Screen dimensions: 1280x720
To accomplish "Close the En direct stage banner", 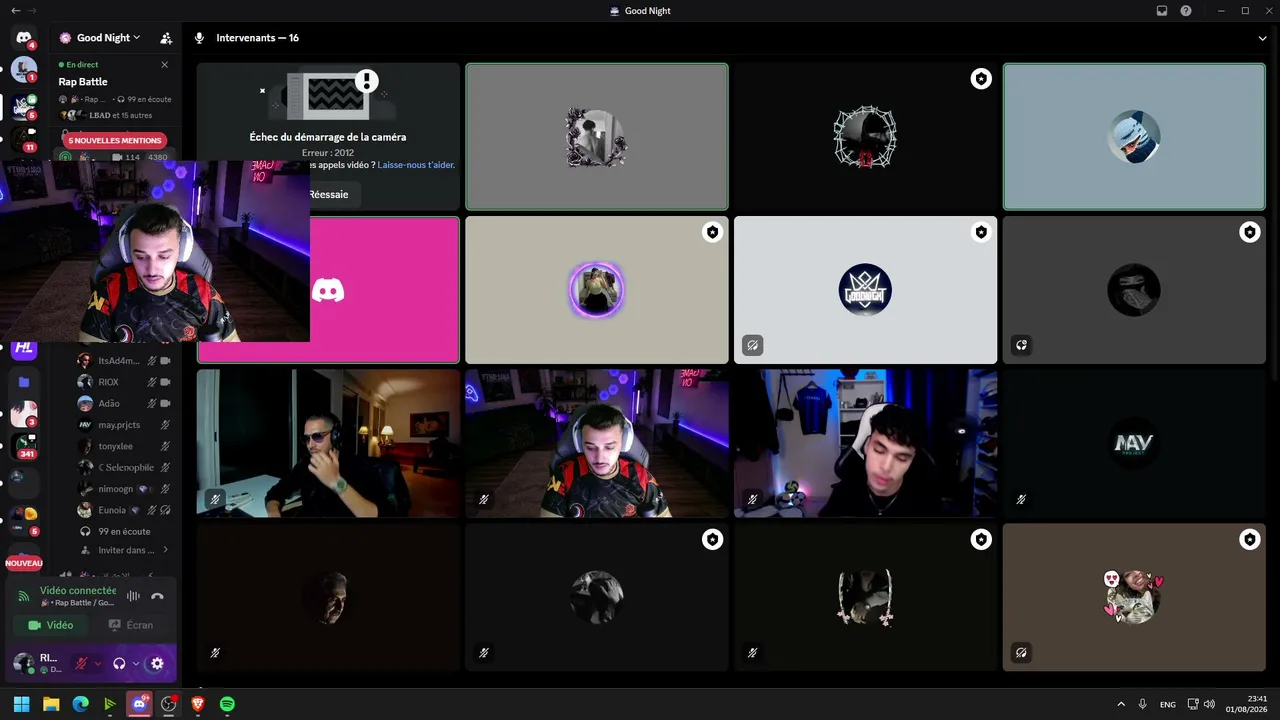I will coord(165,64).
